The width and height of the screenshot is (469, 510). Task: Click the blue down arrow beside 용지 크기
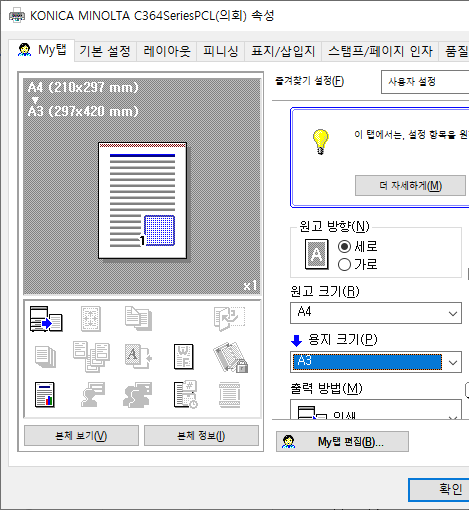coord(296,341)
